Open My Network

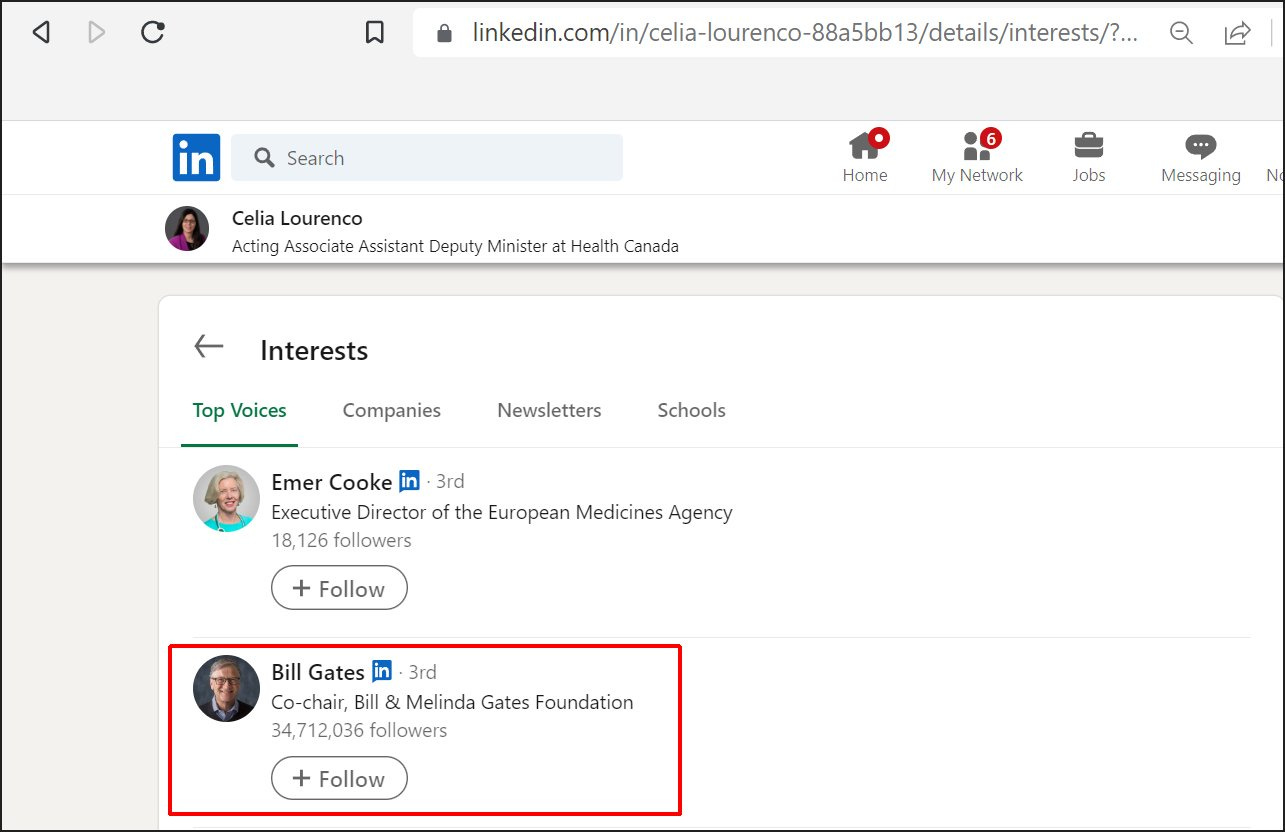[x=977, y=158]
